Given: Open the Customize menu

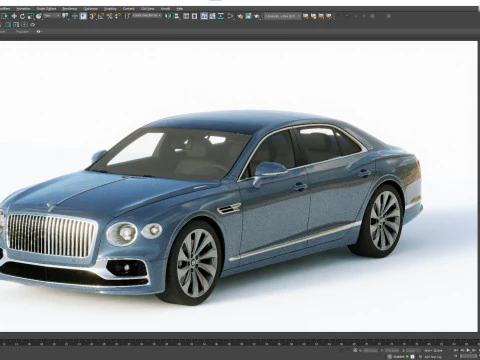Looking at the screenshot, I should [90, 9].
